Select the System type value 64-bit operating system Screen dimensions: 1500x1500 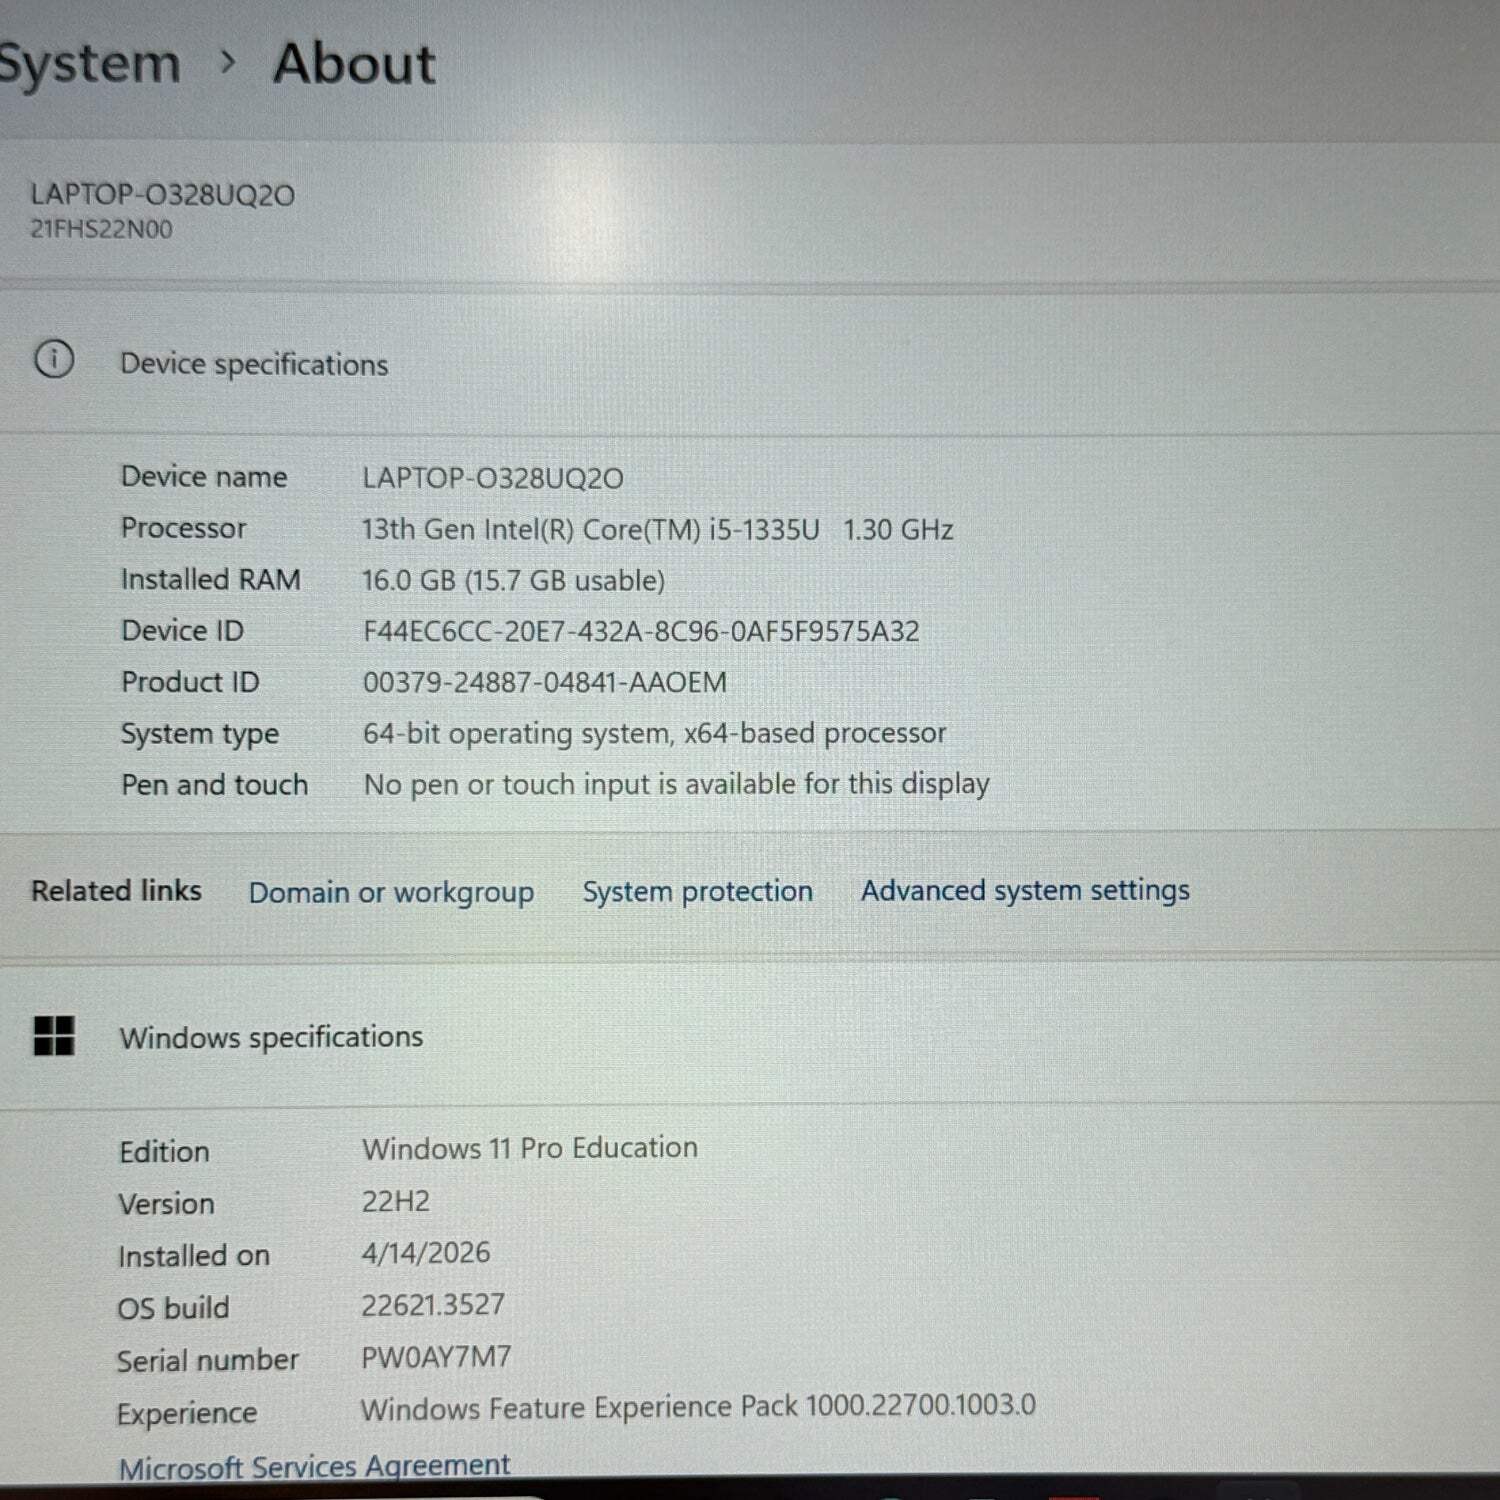pyautogui.click(x=654, y=733)
